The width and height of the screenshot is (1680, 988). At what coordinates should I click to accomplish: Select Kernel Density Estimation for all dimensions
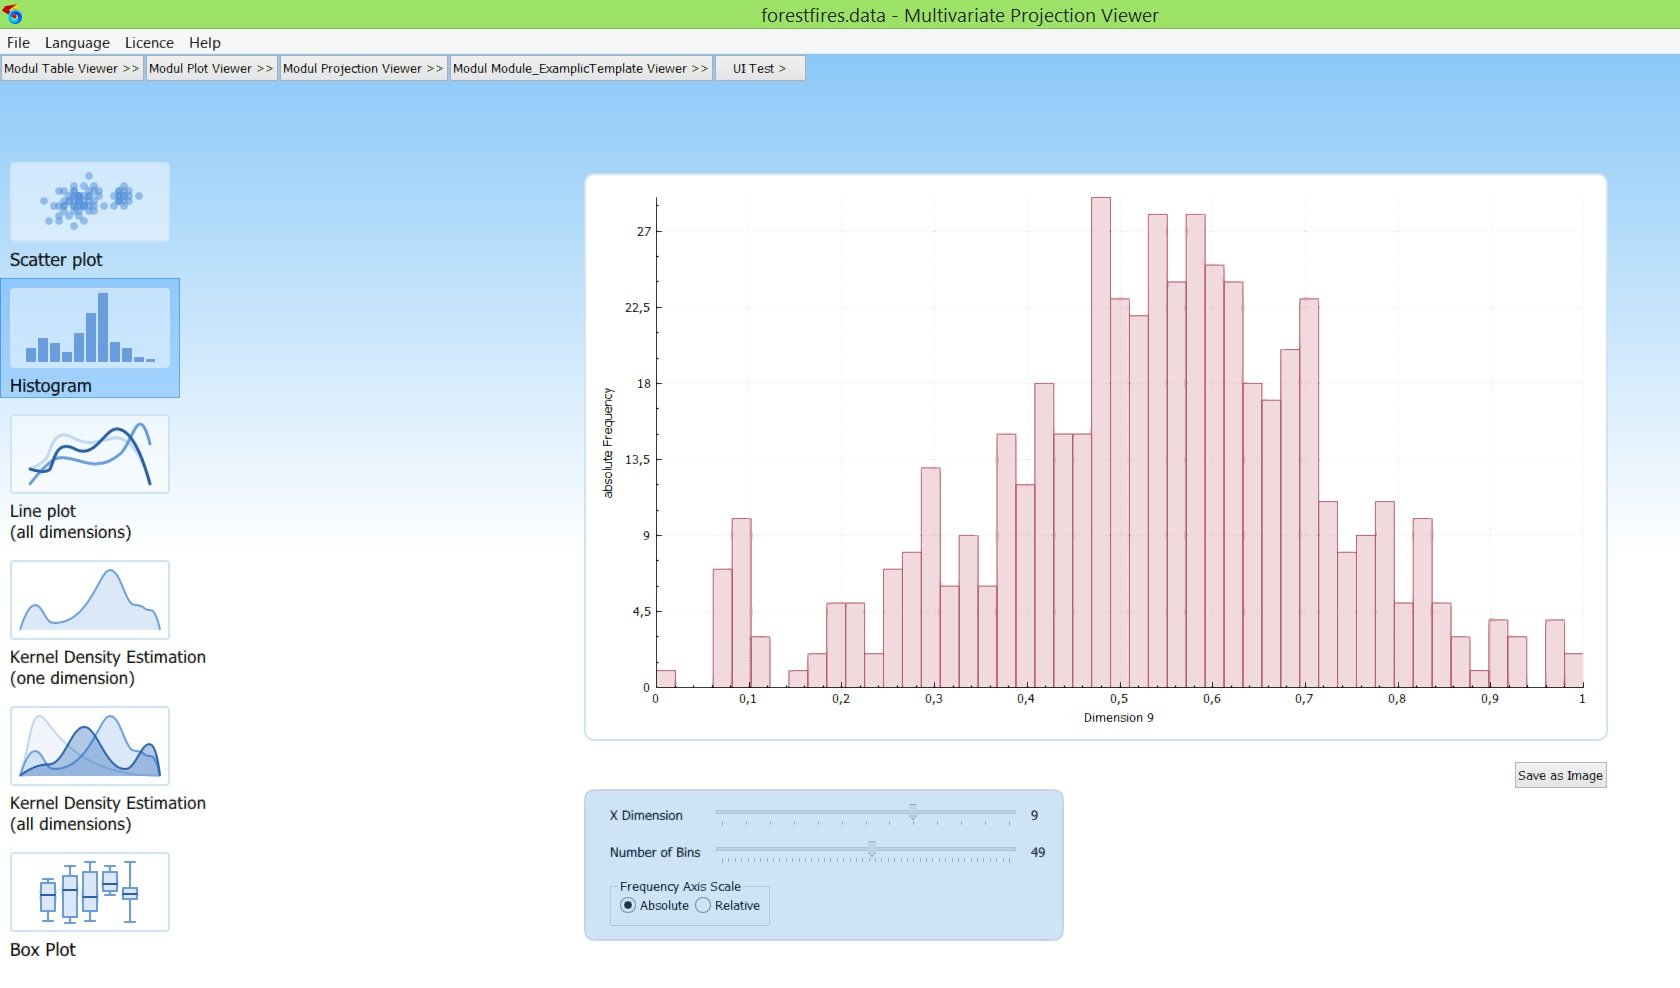coord(89,746)
